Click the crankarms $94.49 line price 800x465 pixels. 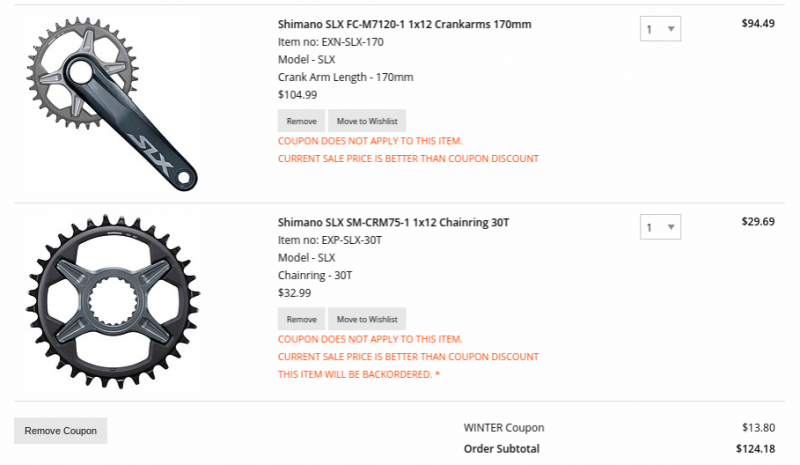(757, 24)
